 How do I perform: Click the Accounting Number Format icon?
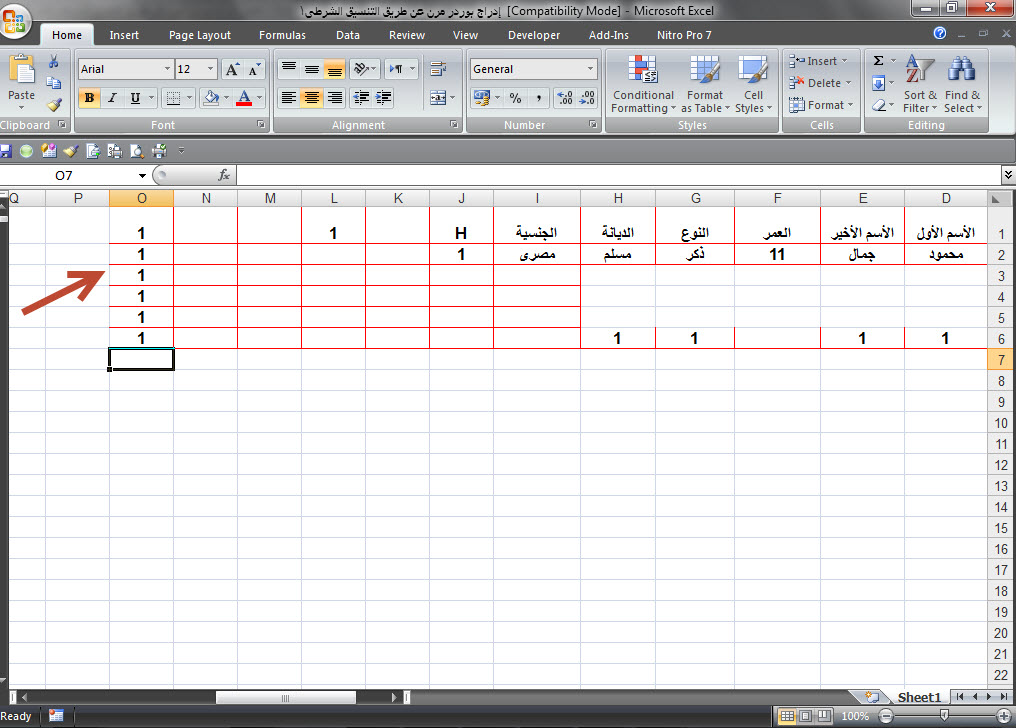click(x=481, y=98)
